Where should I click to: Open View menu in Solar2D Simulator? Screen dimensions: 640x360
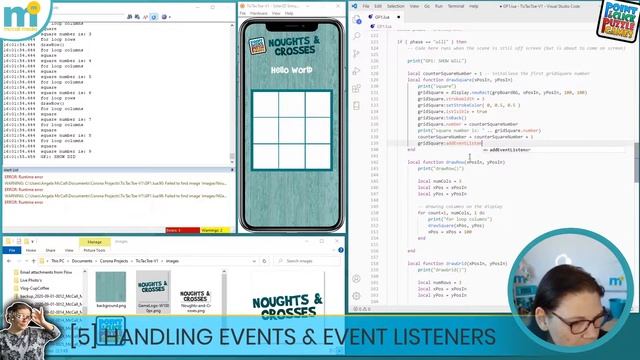[276, 13]
